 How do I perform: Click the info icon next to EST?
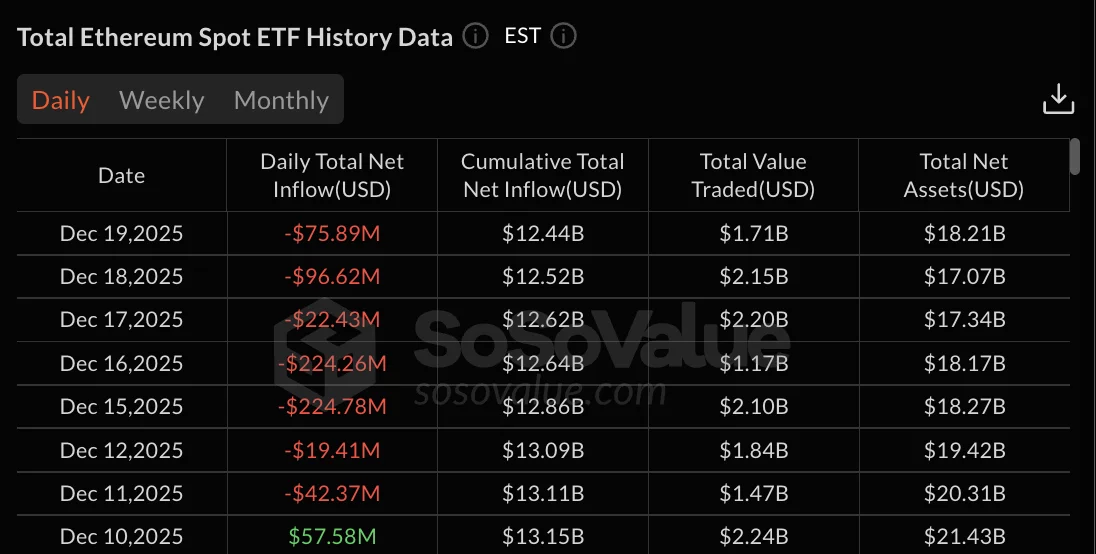pos(564,37)
